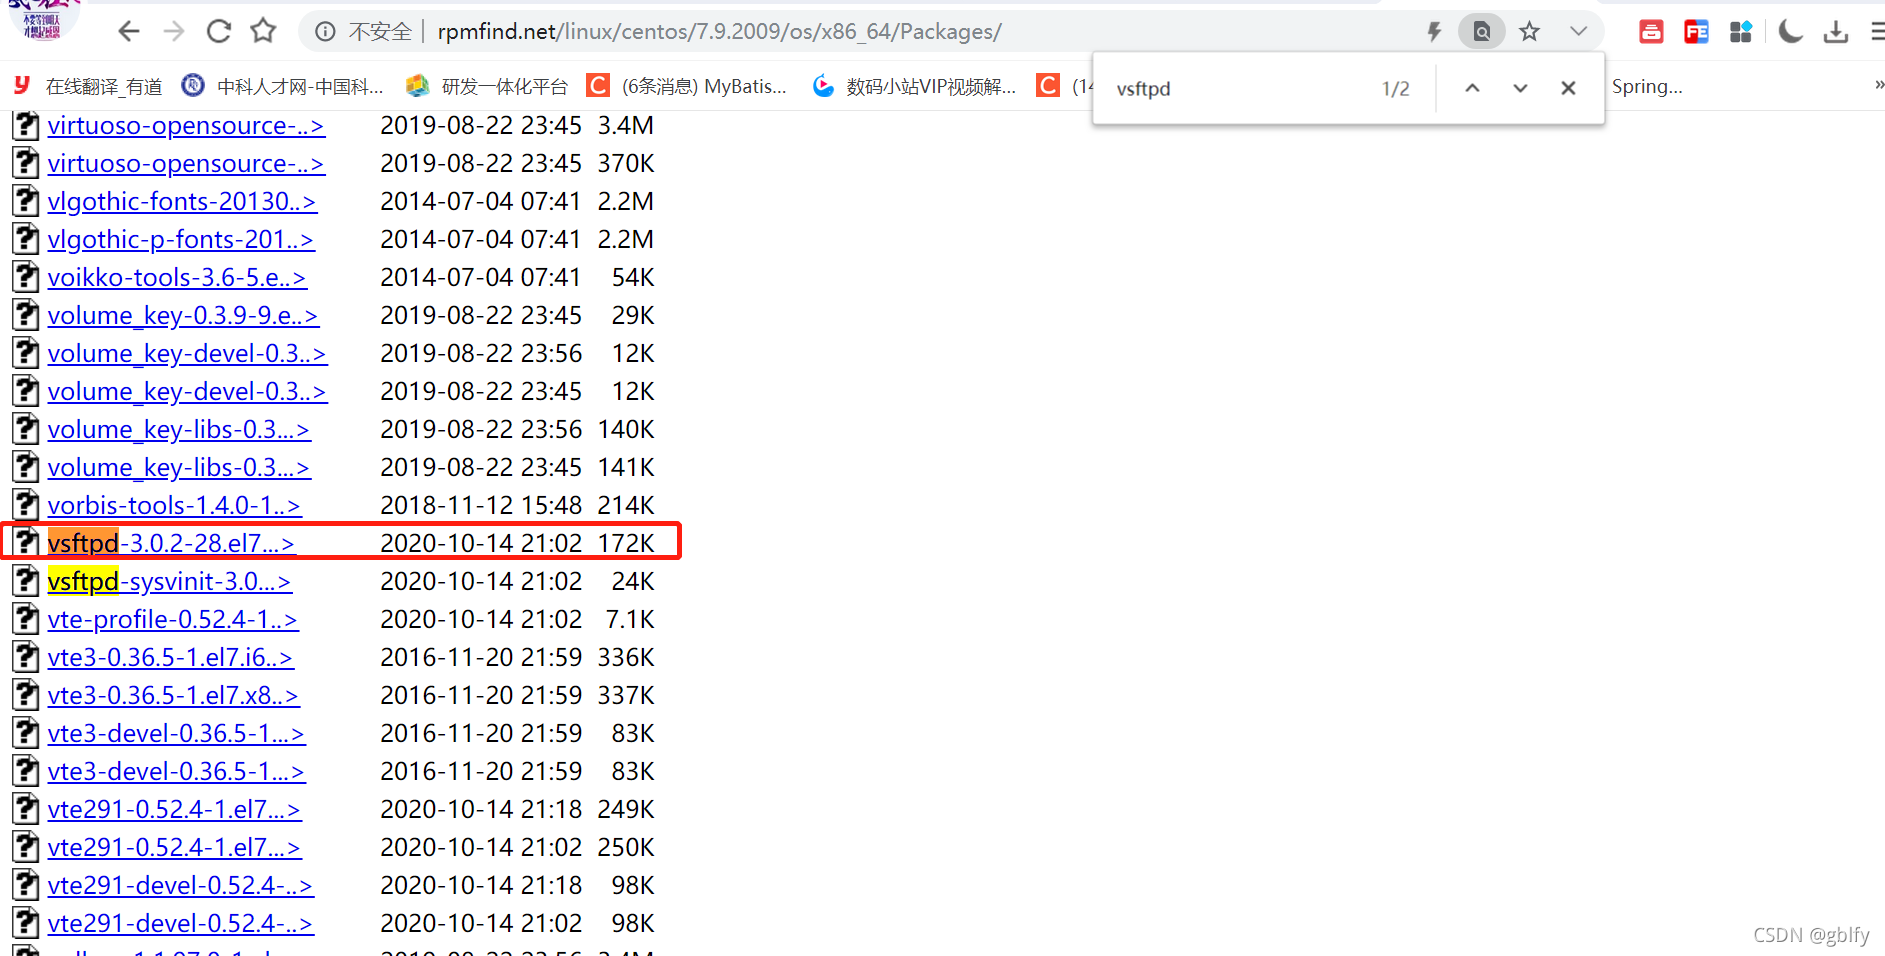Reload the current page
The width and height of the screenshot is (1885, 956).
[219, 32]
